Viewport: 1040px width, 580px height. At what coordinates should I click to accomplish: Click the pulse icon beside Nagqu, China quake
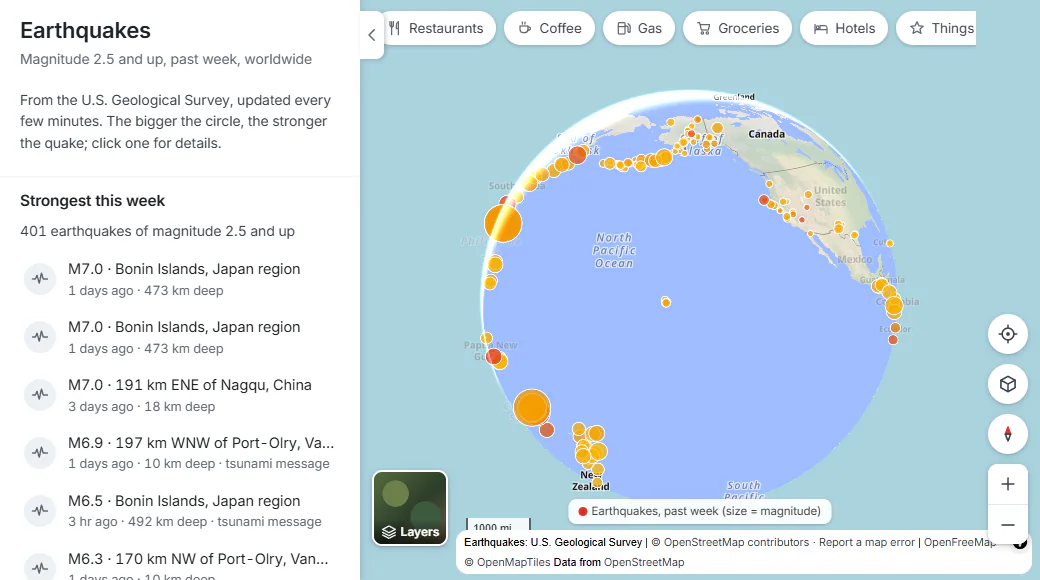pos(40,395)
